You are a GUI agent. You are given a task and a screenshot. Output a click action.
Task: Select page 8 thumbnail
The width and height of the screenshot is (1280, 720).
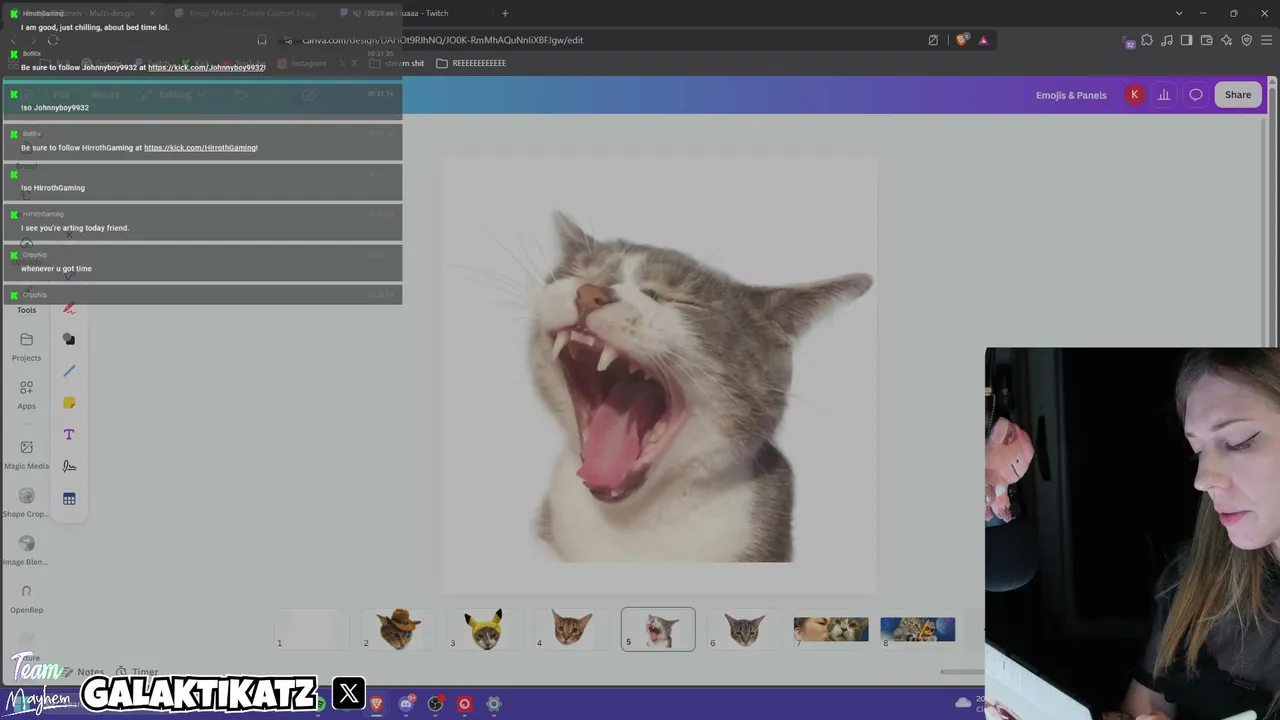[917, 629]
